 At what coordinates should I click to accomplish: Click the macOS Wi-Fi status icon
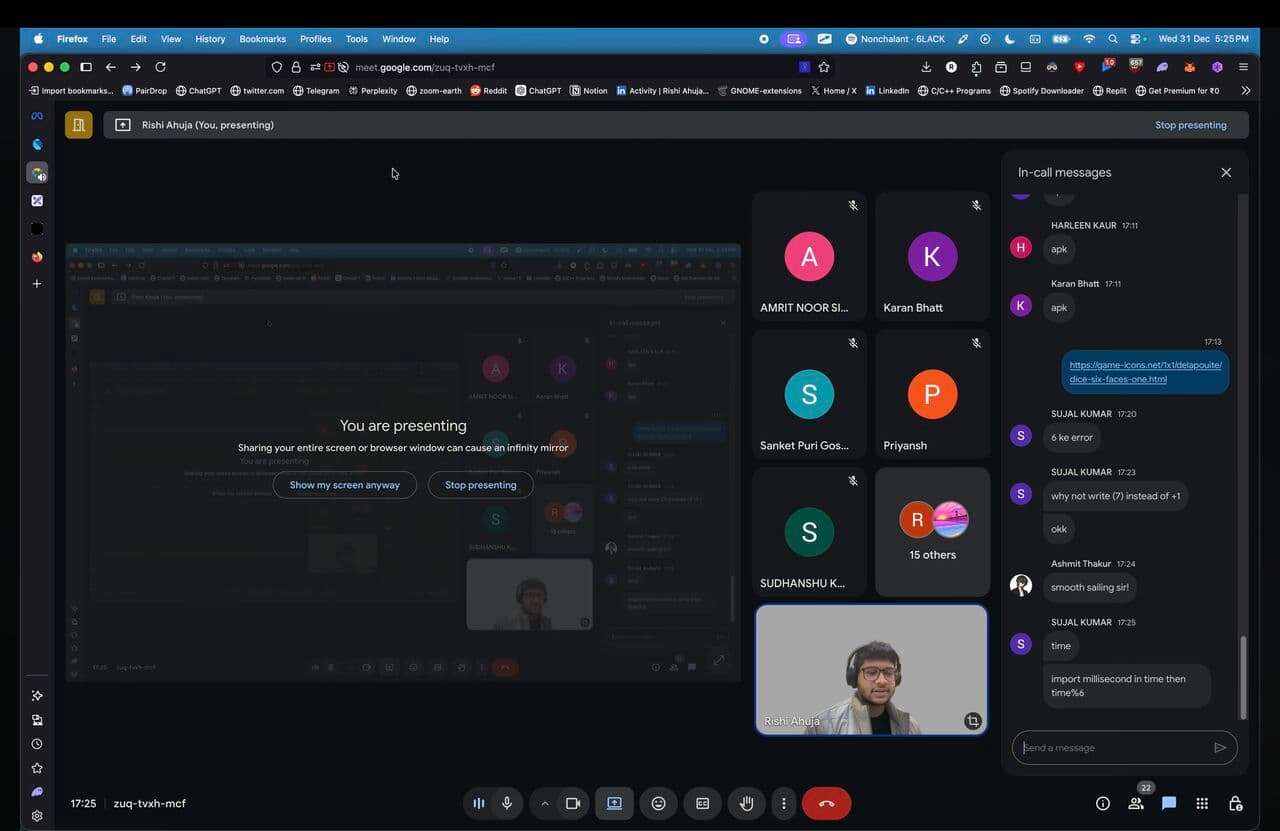[1088, 39]
